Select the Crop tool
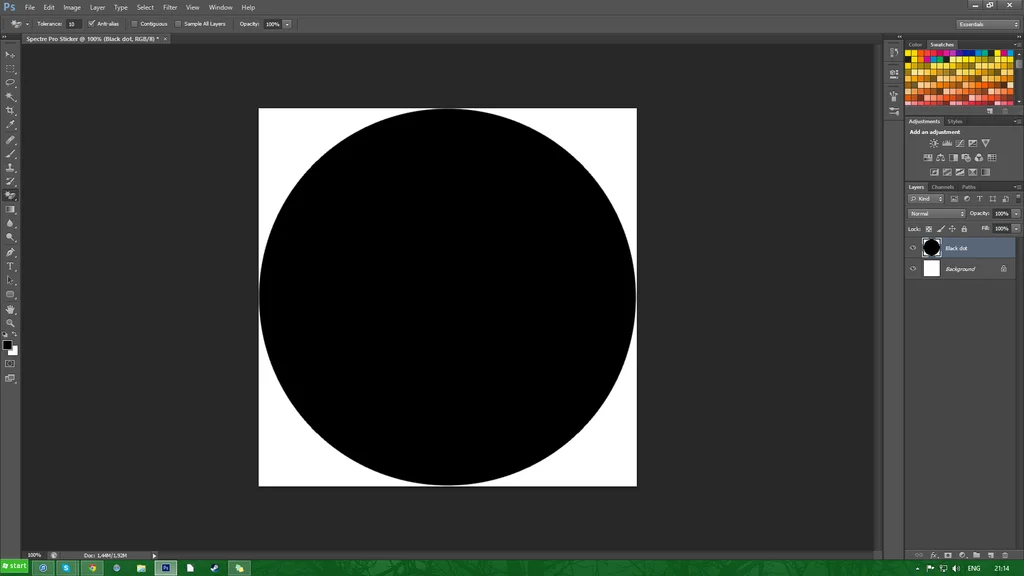The image size is (1024, 576). [x=10, y=111]
